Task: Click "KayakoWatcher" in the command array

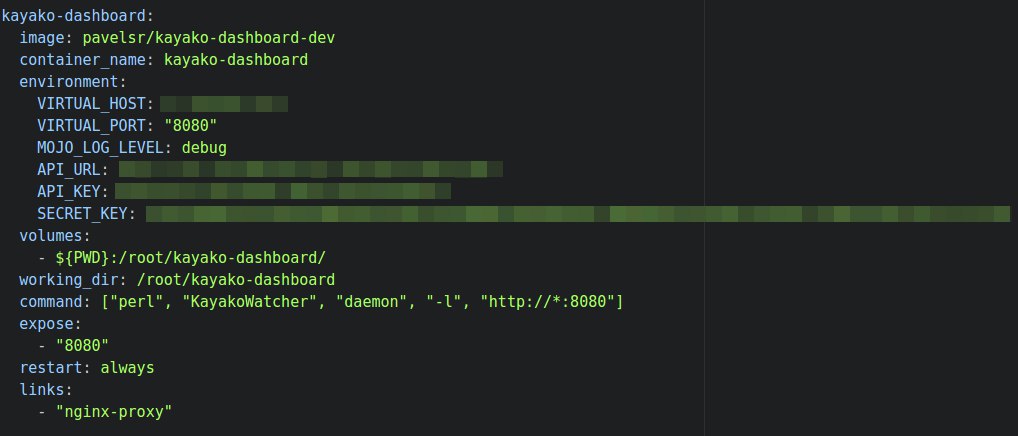Action: point(254,301)
